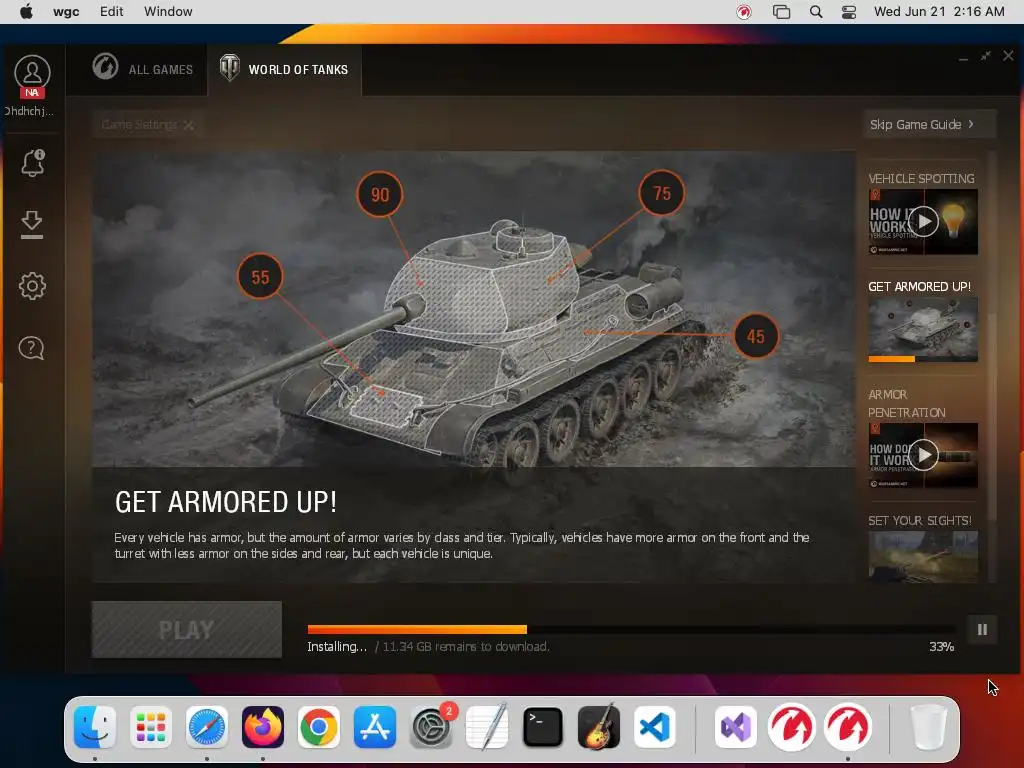Launch Visual Studio from the Dock
This screenshot has width=1024, height=768.
[735, 727]
